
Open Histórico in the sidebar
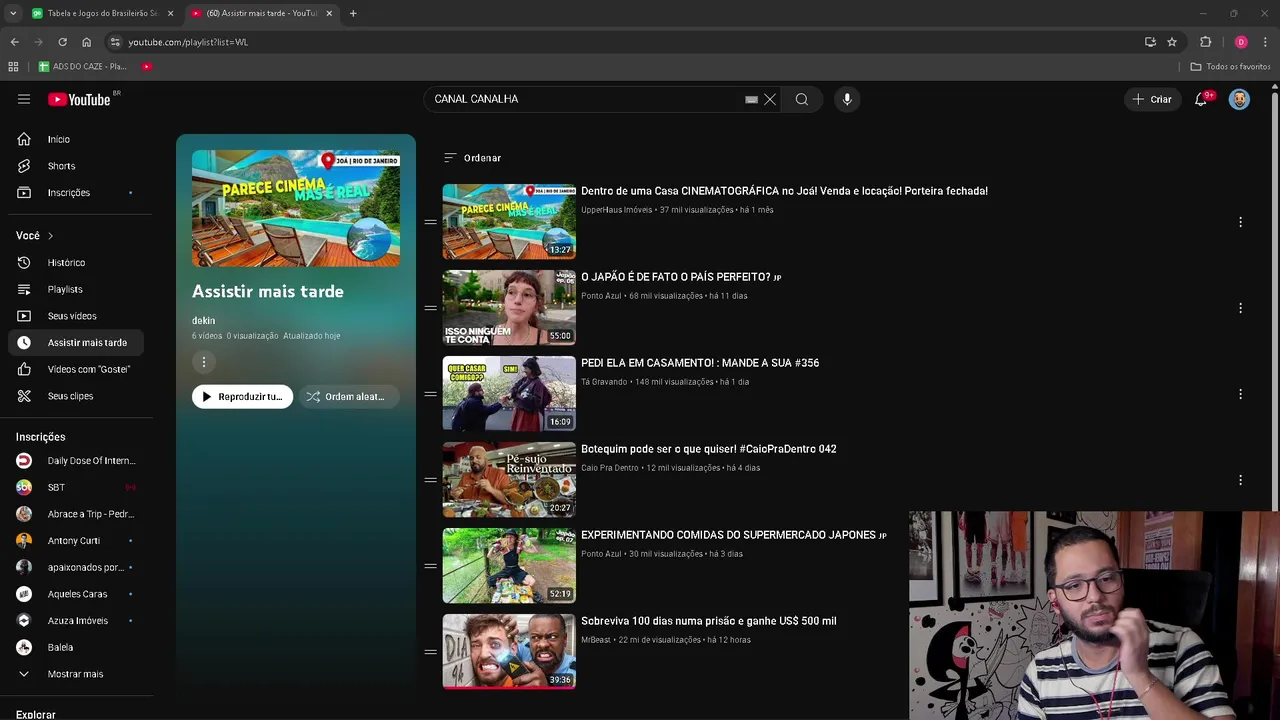click(x=76, y=262)
